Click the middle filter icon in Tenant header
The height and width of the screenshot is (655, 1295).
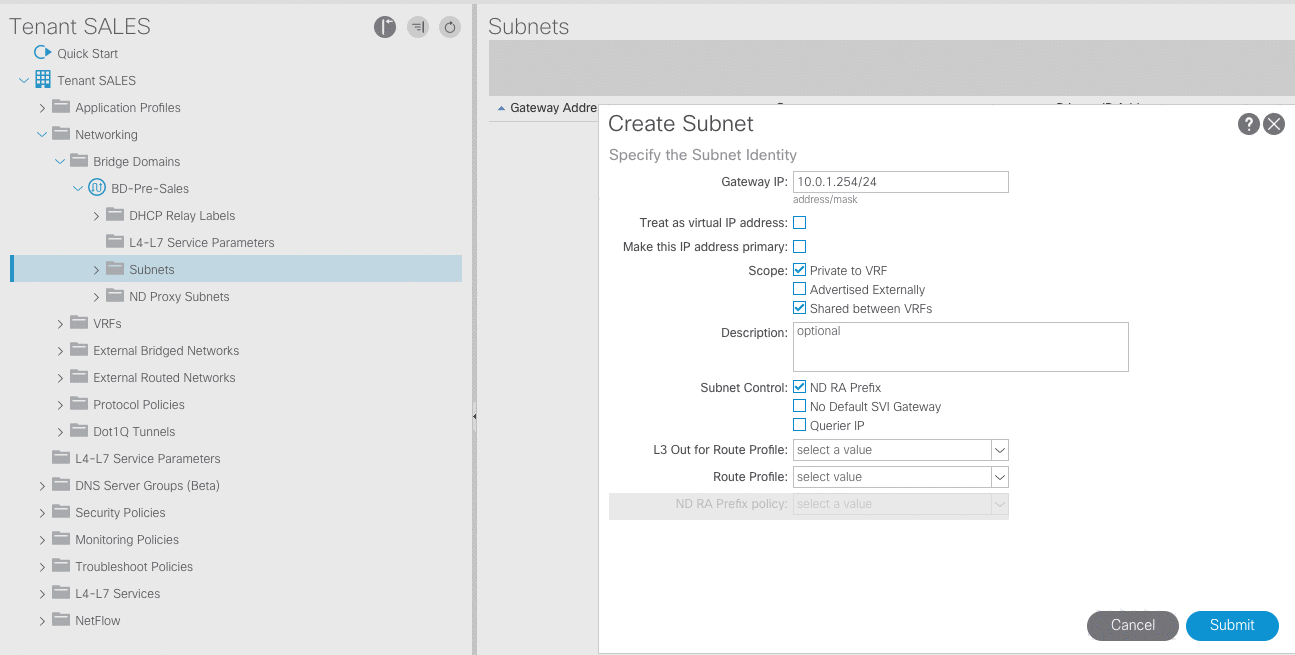coord(418,28)
